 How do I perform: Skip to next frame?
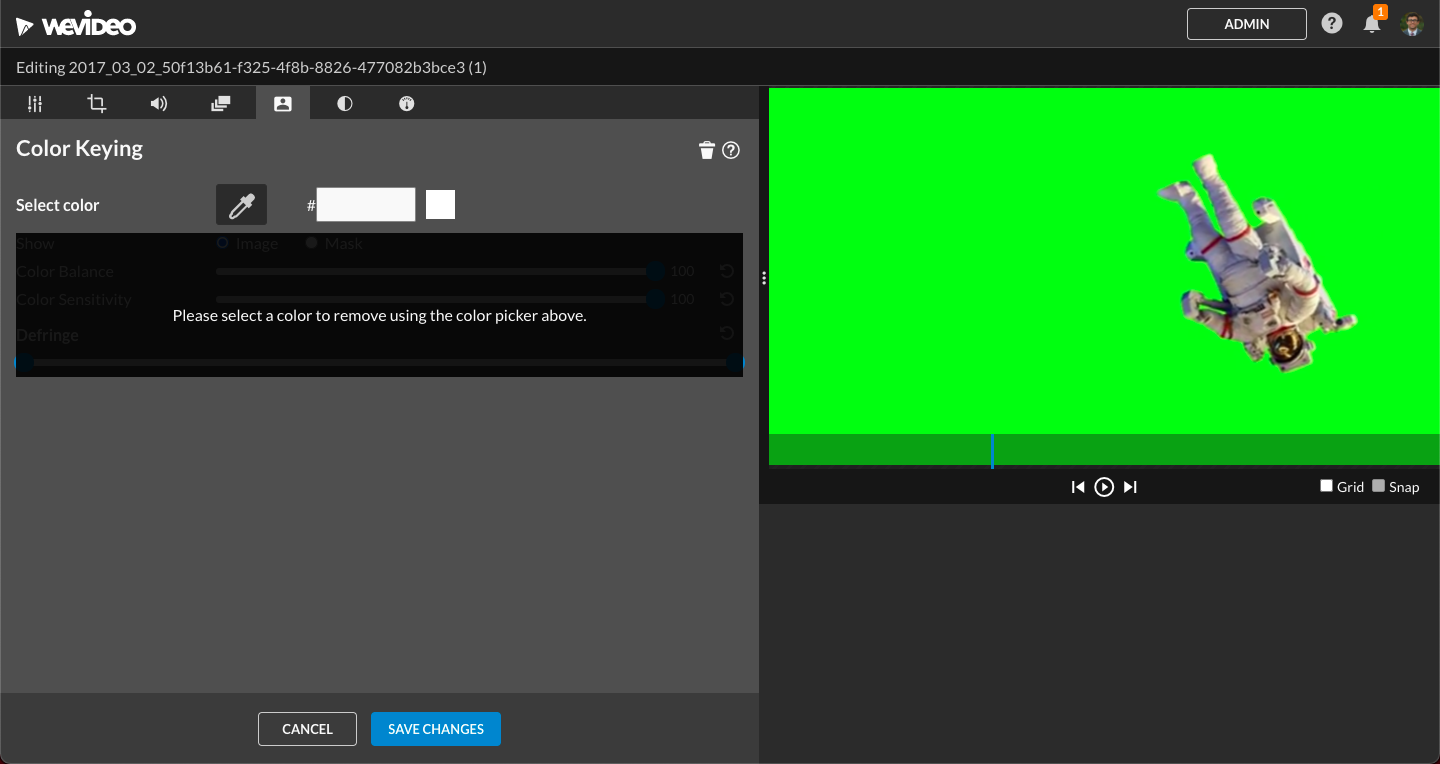pyautogui.click(x=1130, y=487)
